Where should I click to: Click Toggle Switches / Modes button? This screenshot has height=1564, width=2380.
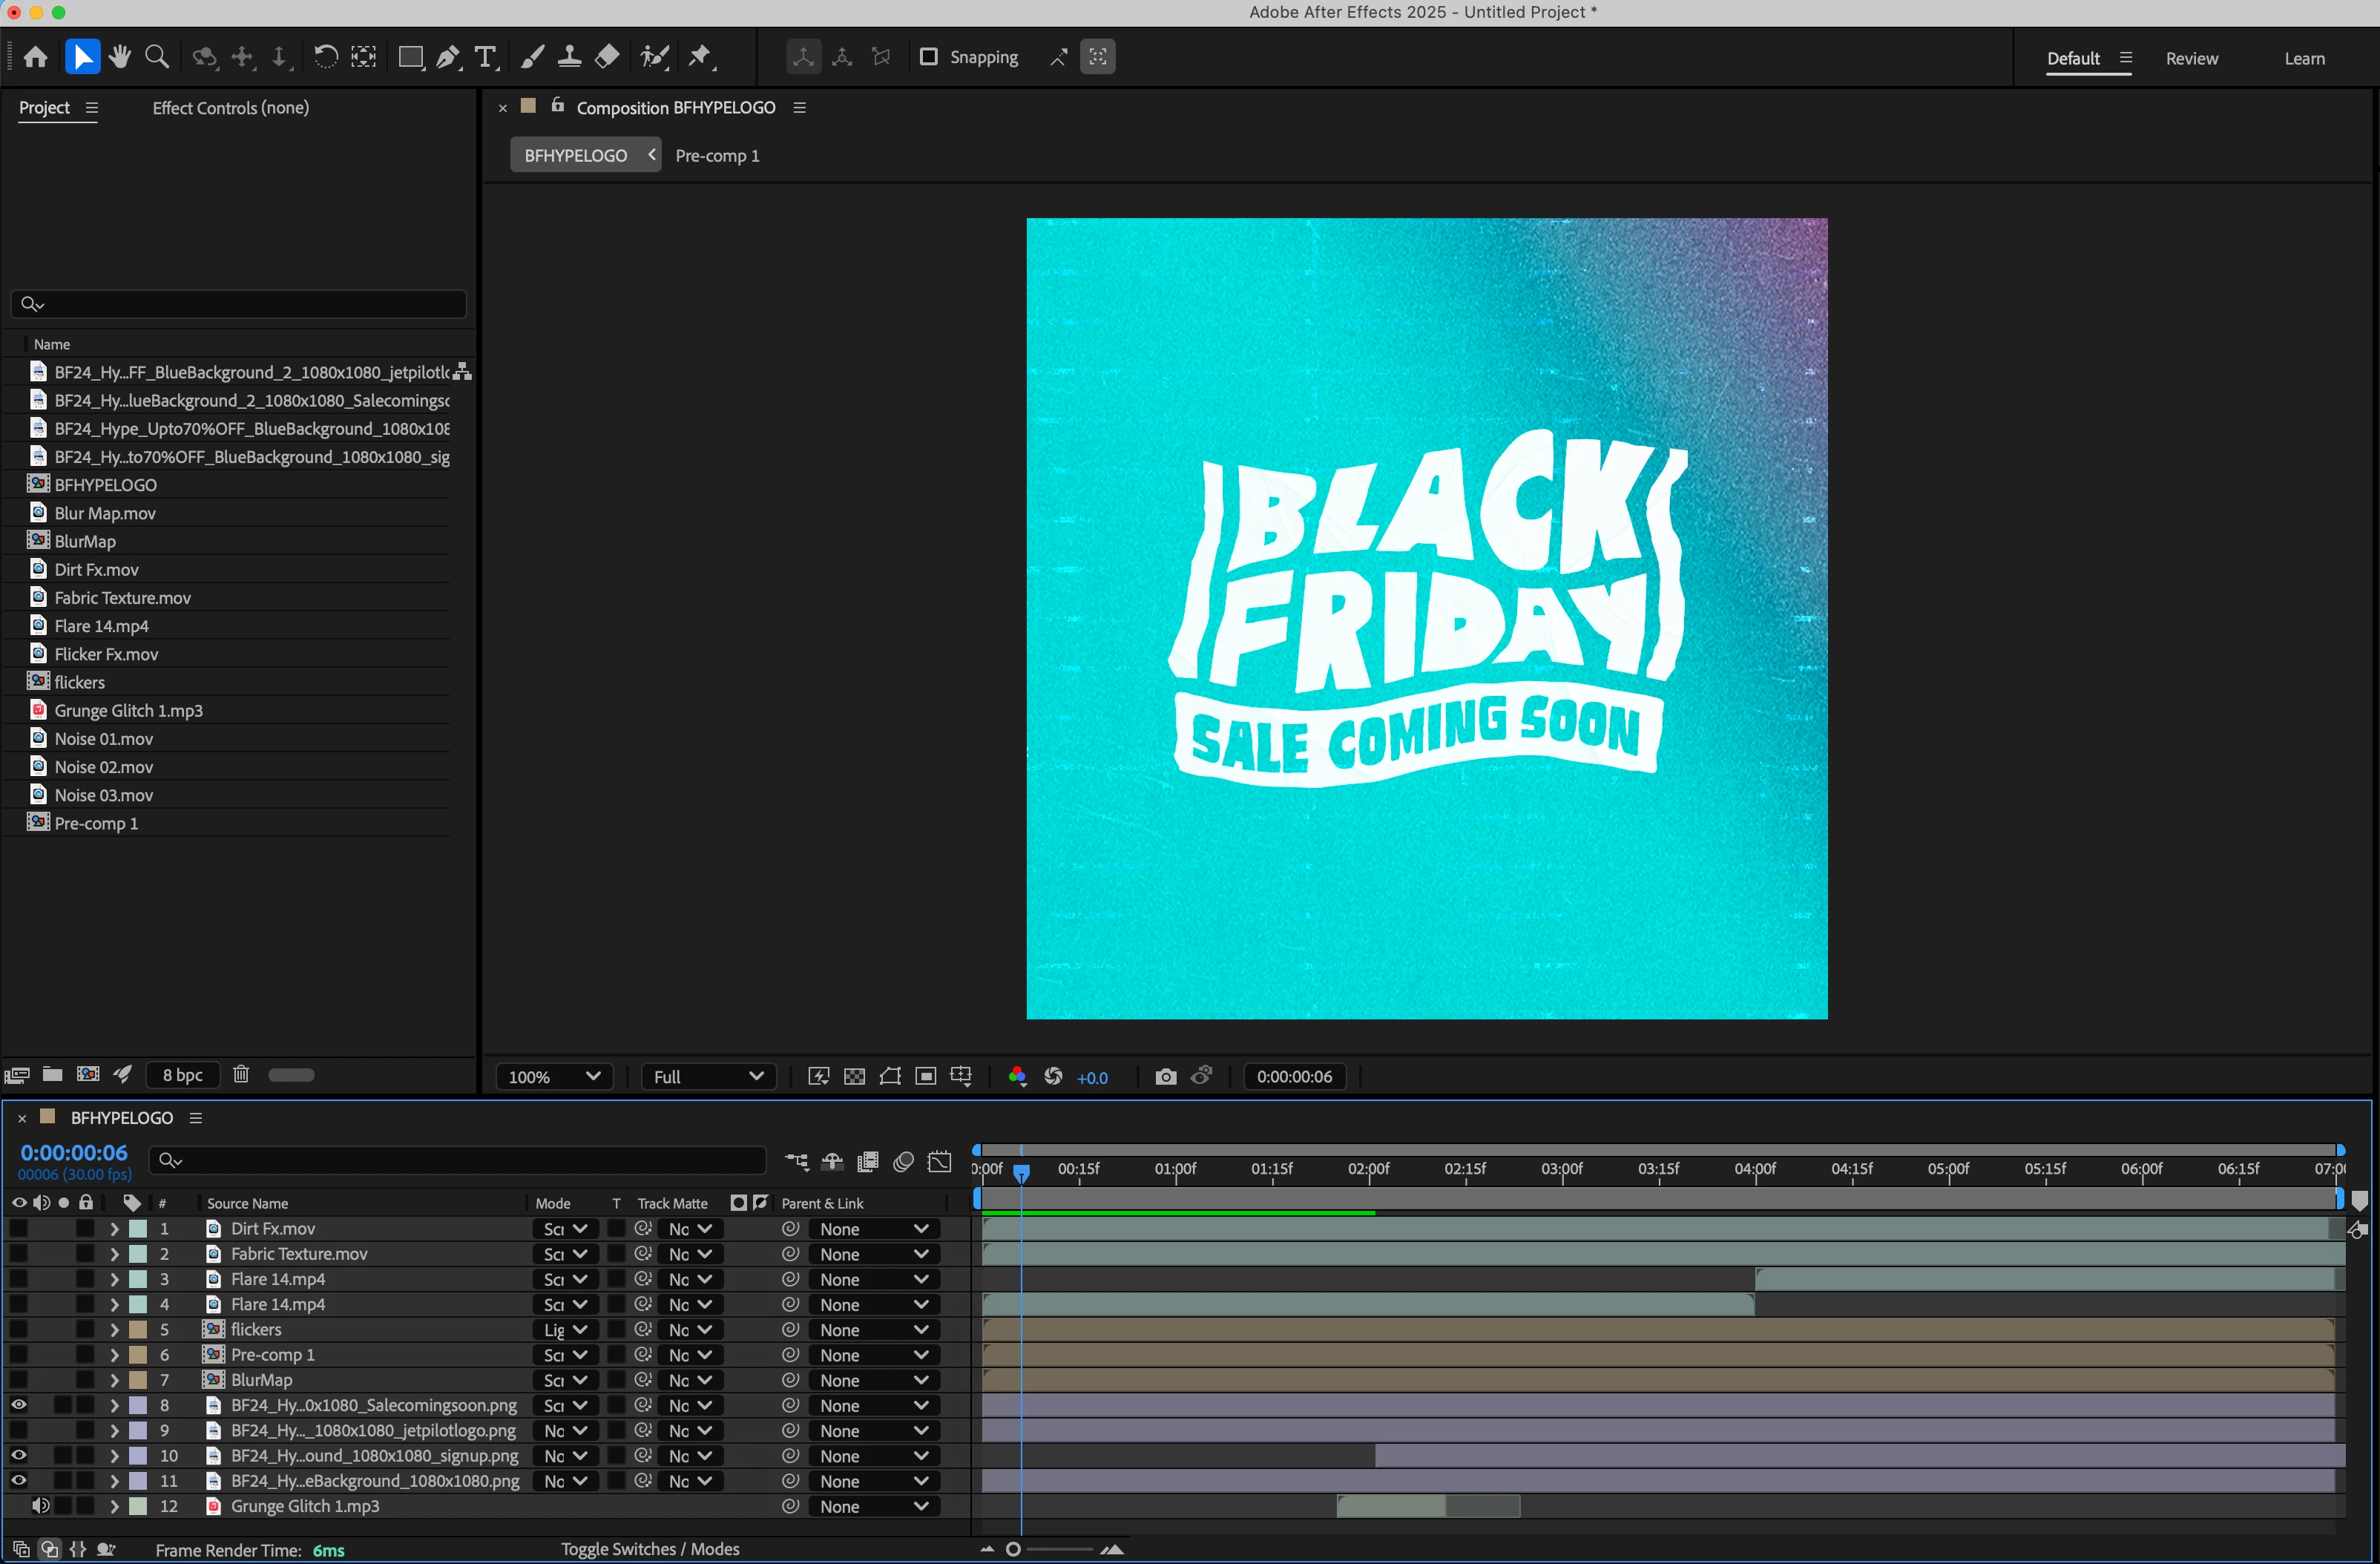click(650, 1549)
